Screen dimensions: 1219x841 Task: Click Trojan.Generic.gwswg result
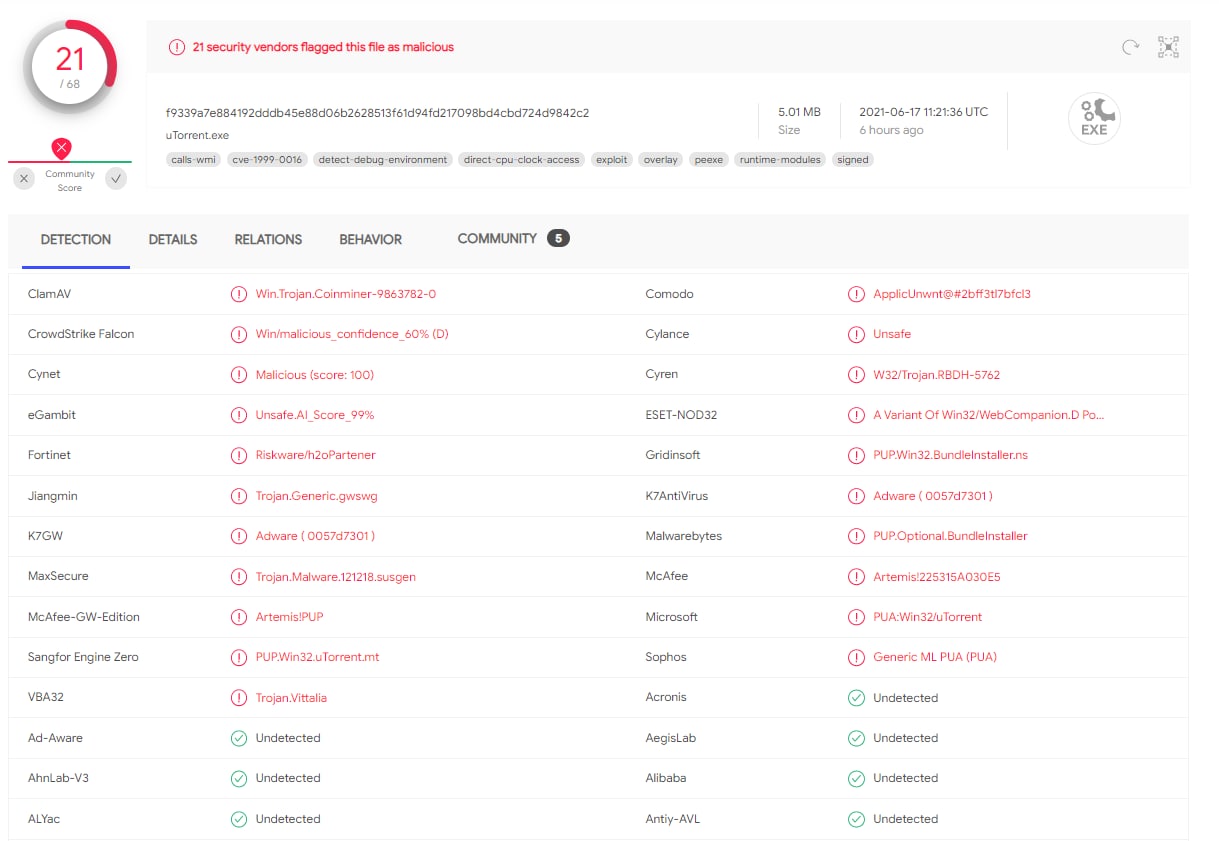[x=317, y=496]
